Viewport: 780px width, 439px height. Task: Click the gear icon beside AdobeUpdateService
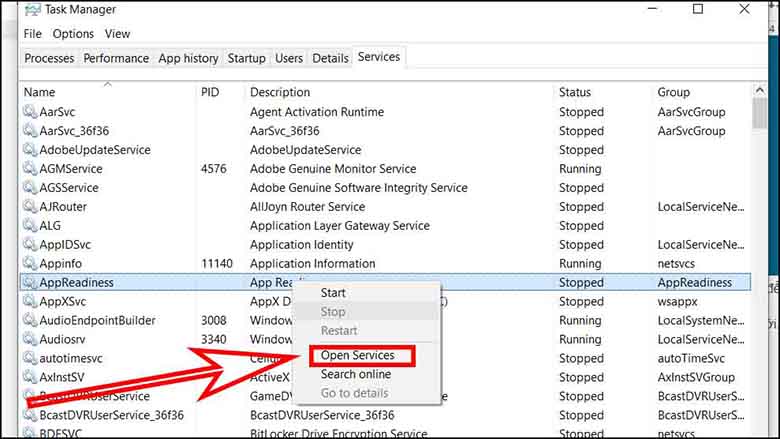tap(30, 150)
